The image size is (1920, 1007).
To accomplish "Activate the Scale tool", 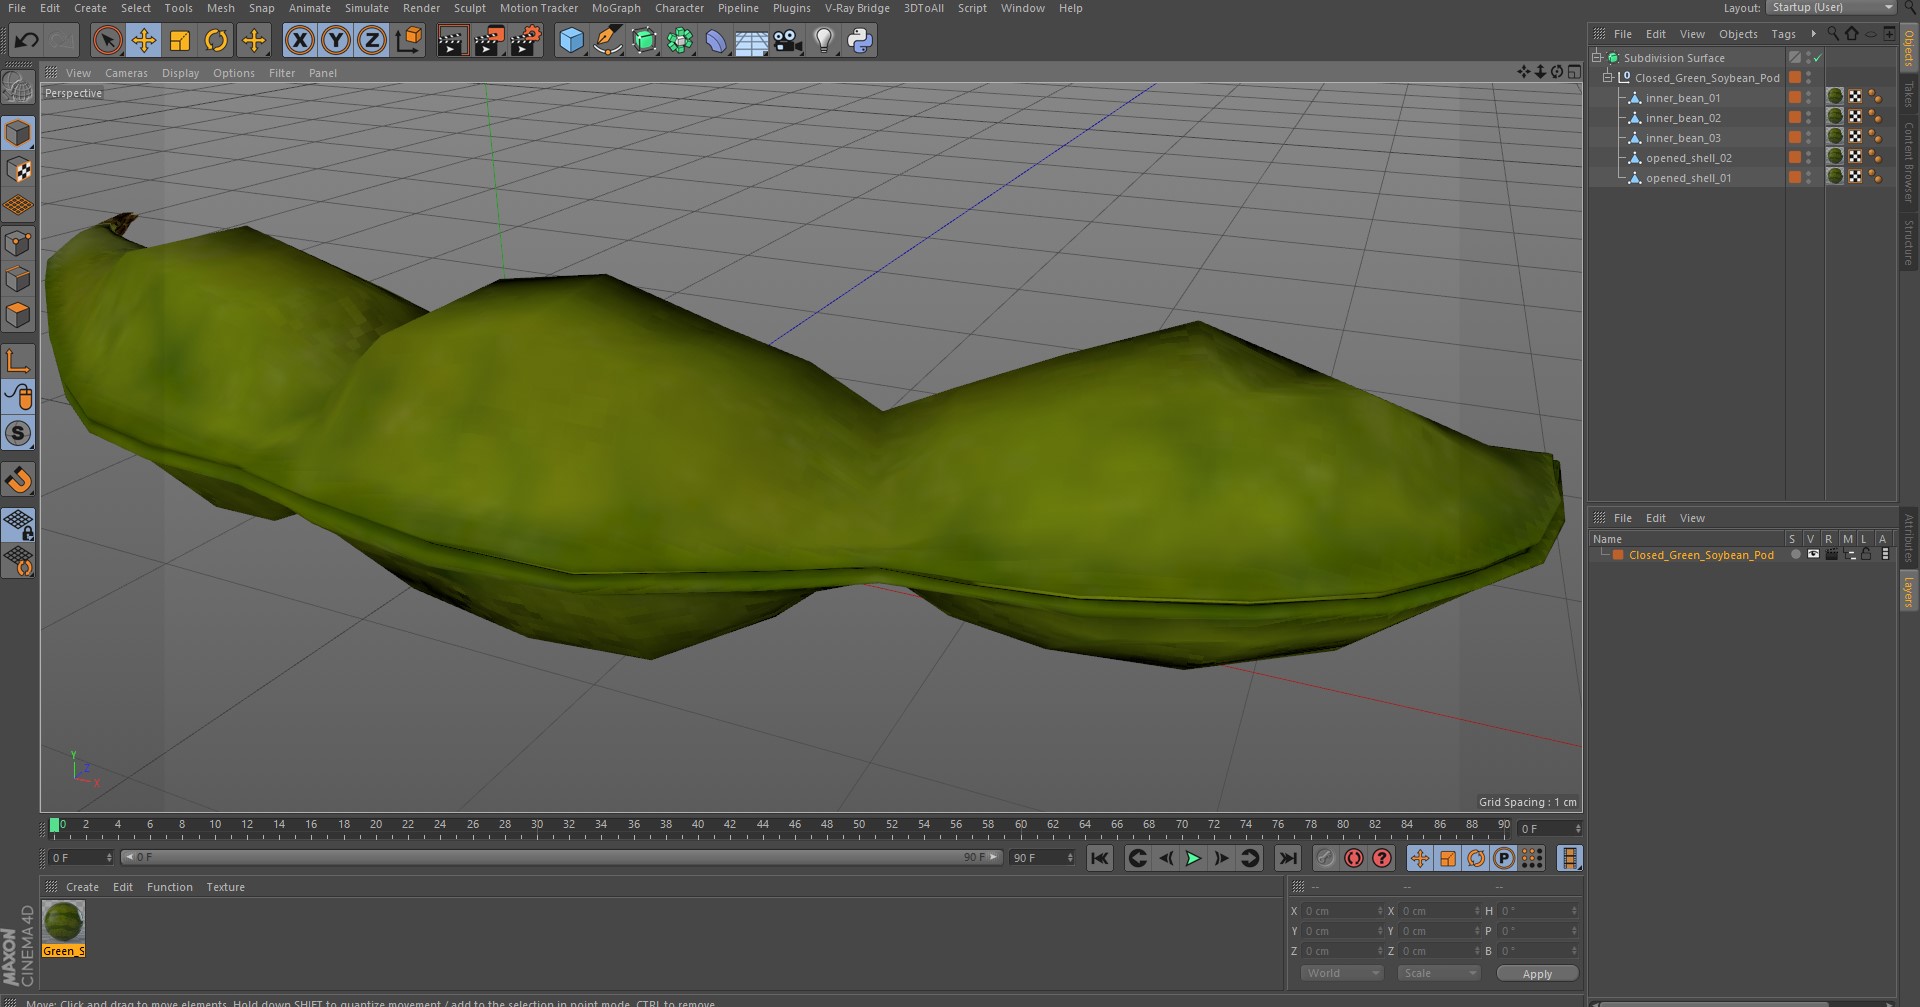I will [180, 41].
